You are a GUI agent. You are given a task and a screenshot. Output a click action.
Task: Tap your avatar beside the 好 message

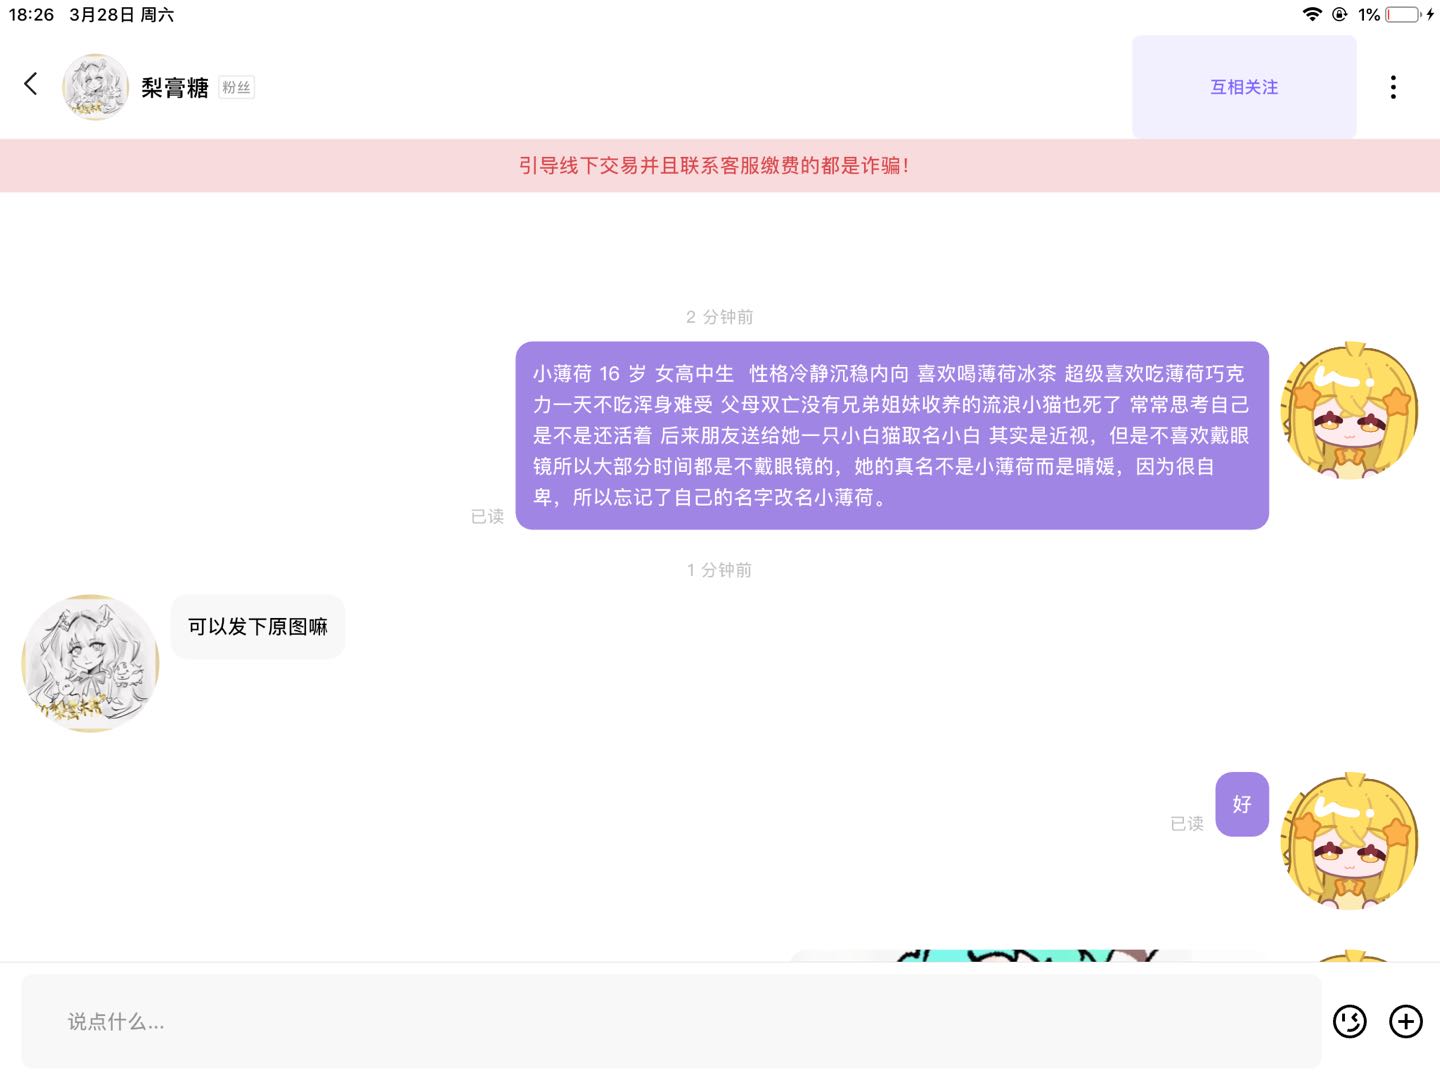click(x=1350, y=841)
